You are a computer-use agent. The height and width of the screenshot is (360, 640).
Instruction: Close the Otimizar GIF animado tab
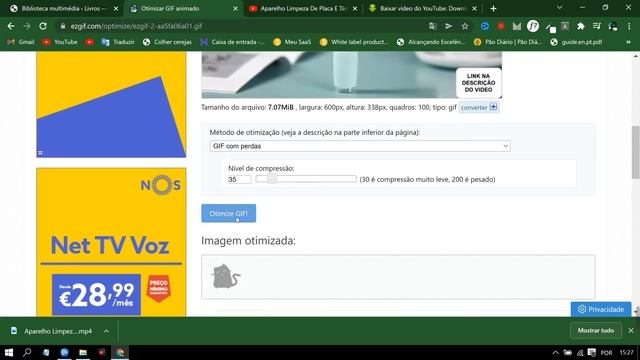tap(235, 9)
